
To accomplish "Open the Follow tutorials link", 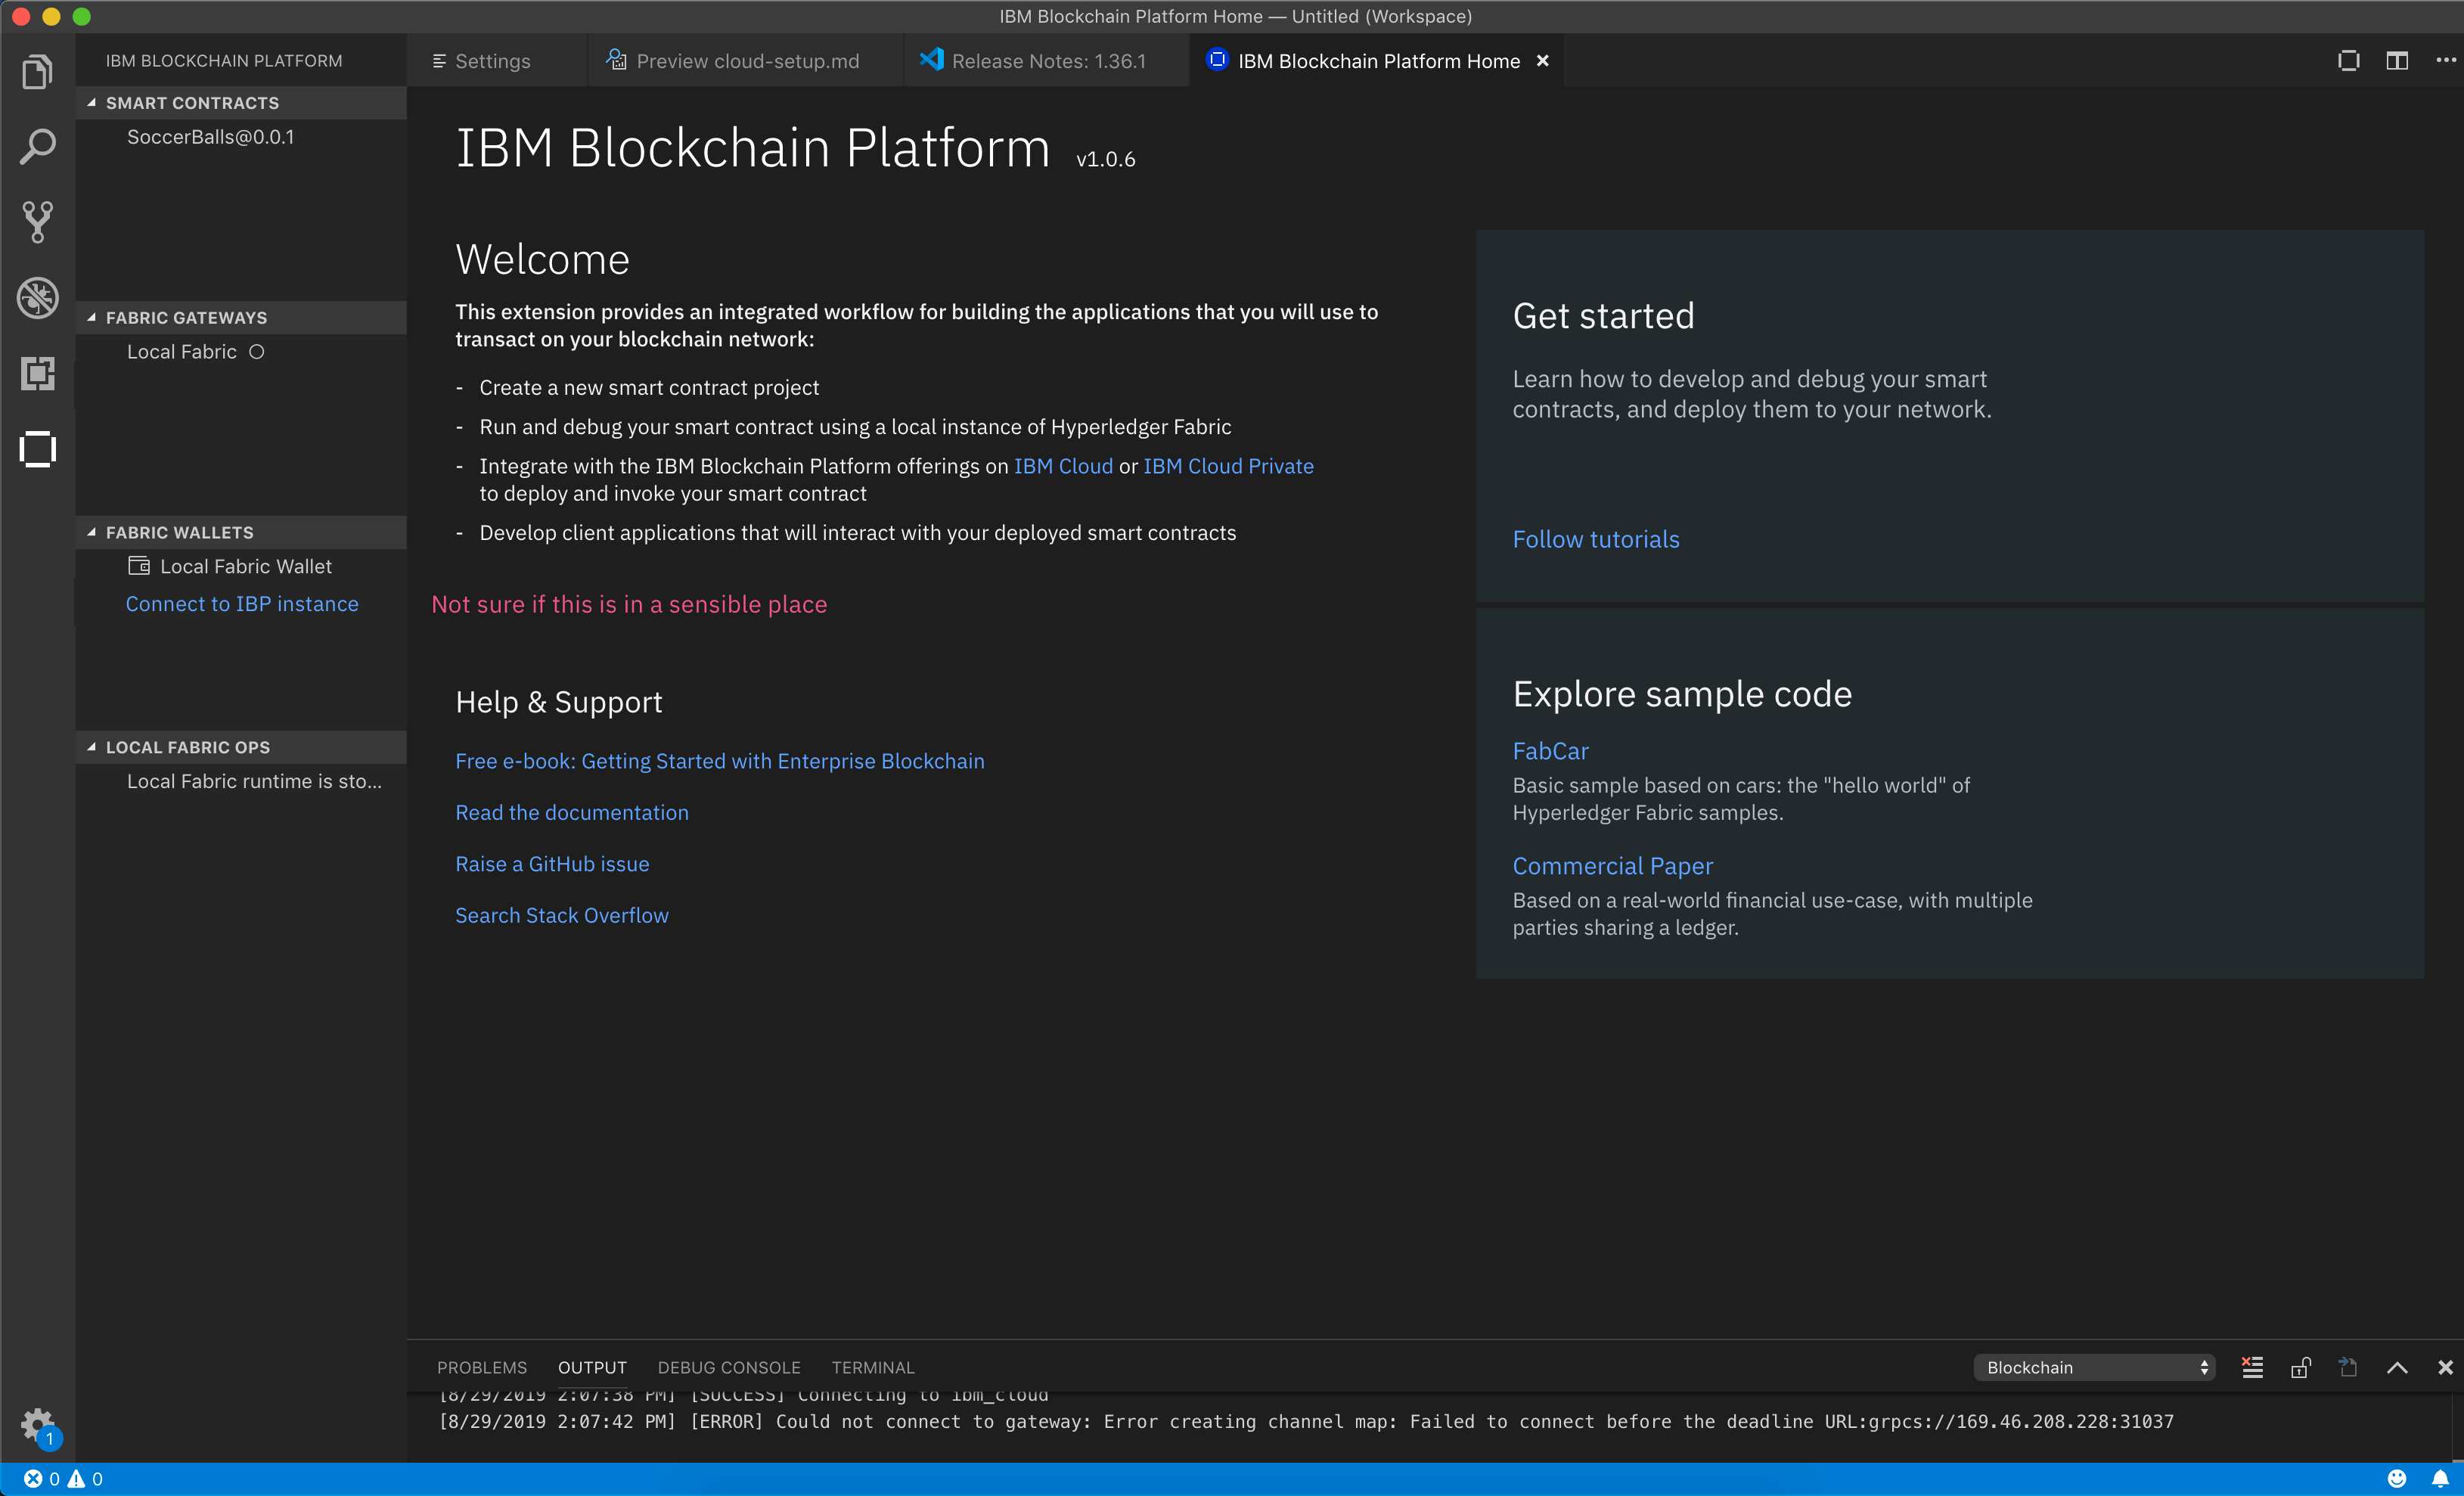I will coord(1595,539).
